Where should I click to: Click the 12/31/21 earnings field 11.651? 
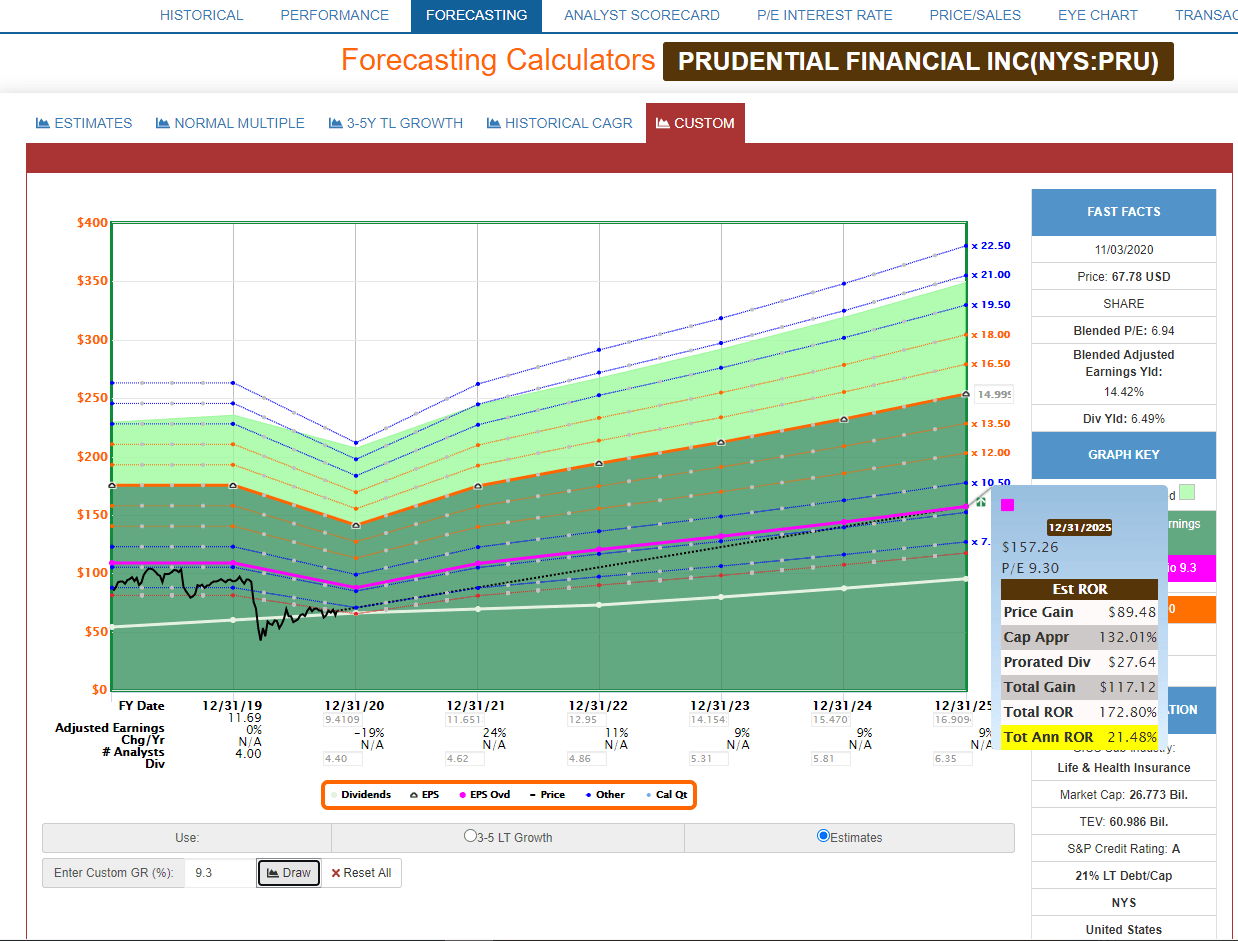pyautogui.click(x=463, y=719)
